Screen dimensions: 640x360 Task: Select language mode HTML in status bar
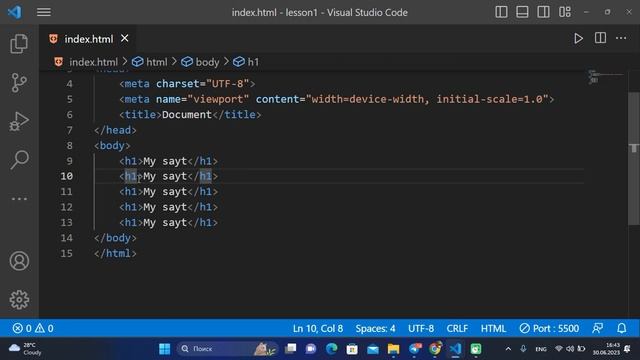[x=493, y=329]
